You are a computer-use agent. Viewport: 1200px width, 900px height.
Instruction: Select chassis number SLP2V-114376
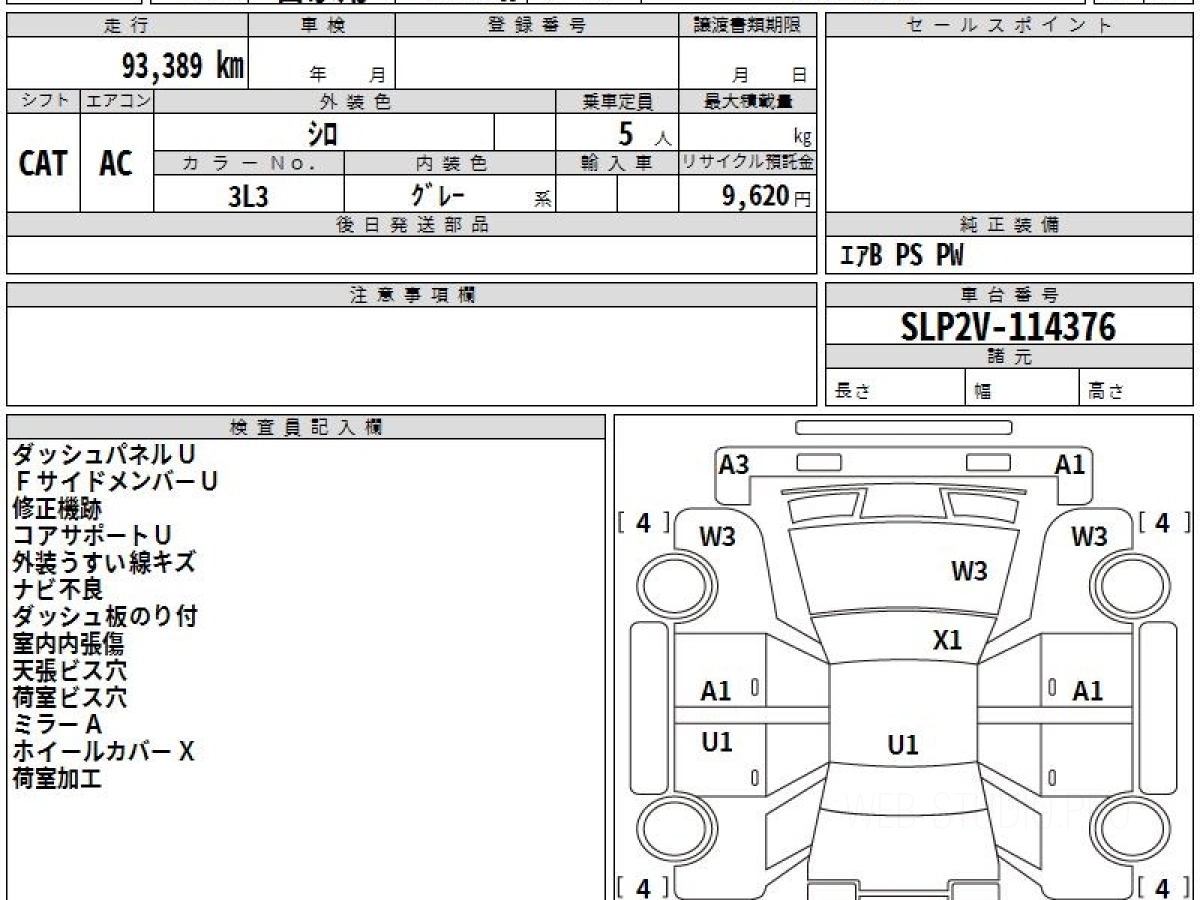1008,327
